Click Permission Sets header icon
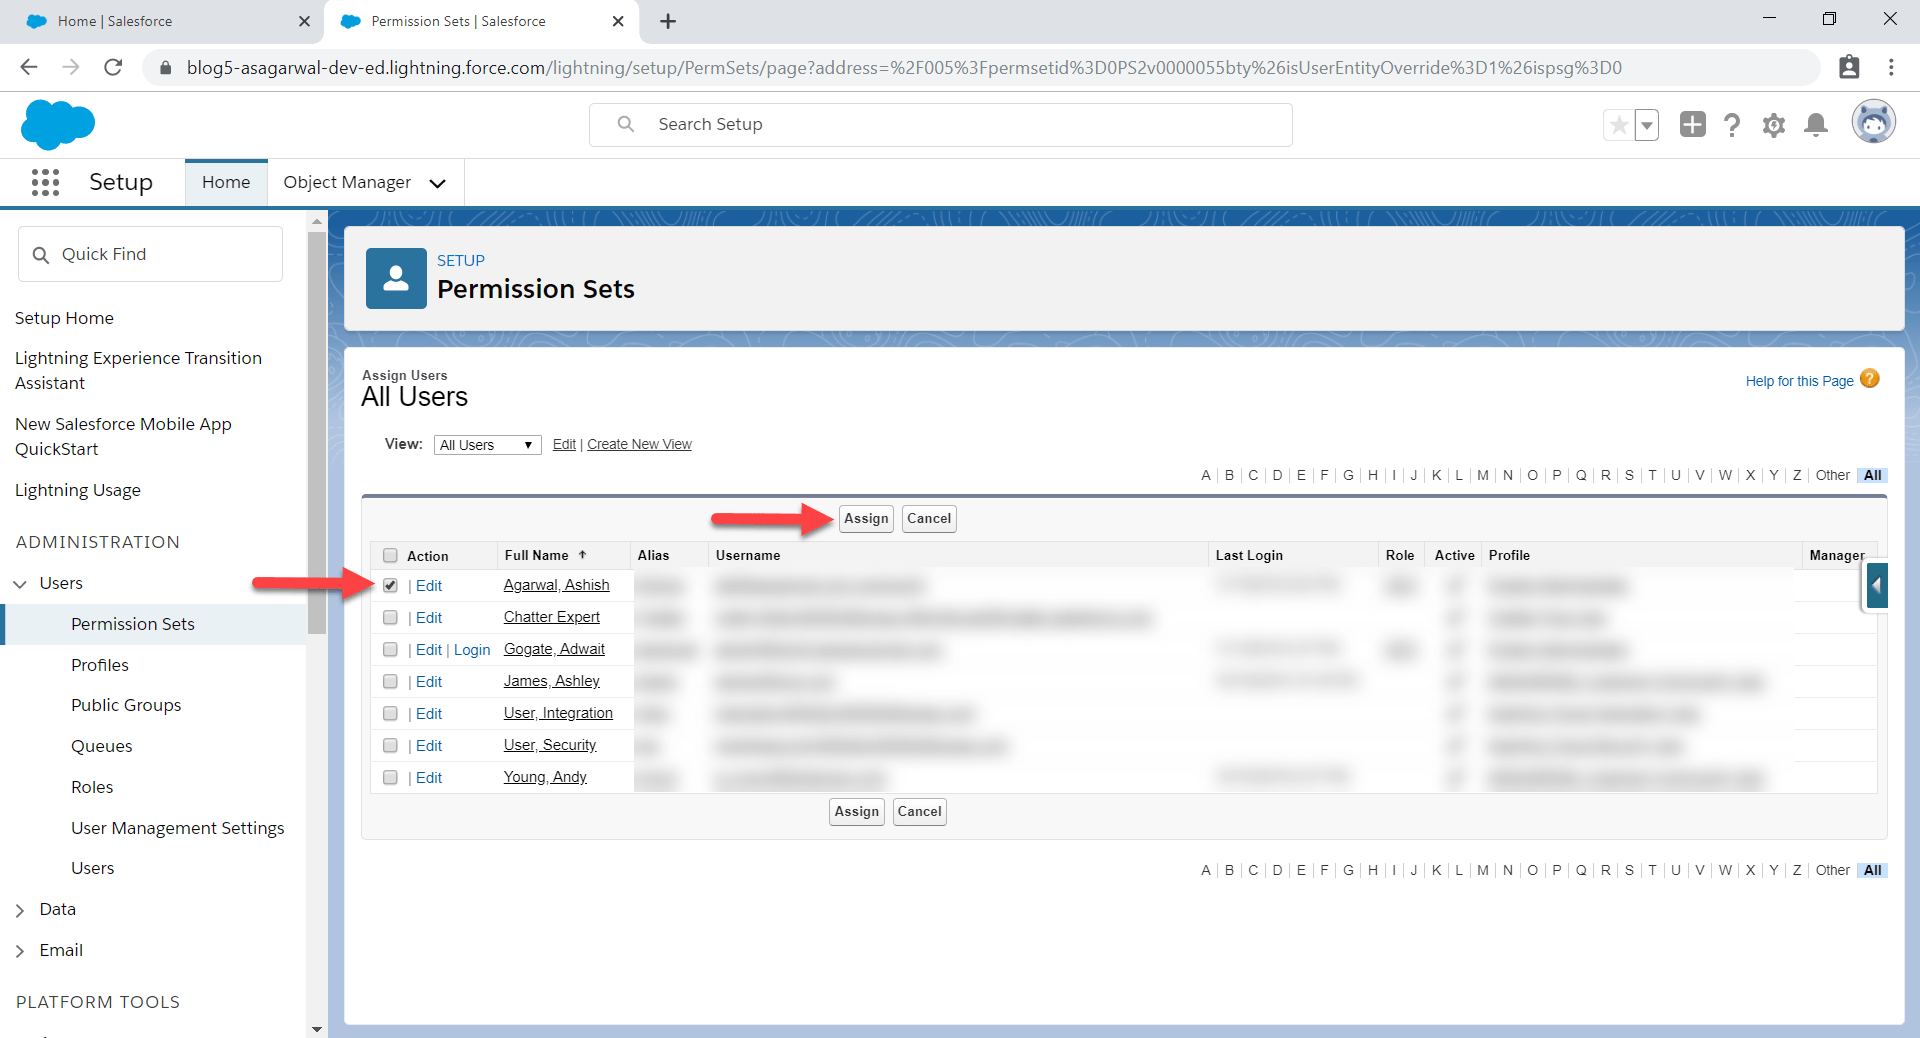 pos(396,278)
